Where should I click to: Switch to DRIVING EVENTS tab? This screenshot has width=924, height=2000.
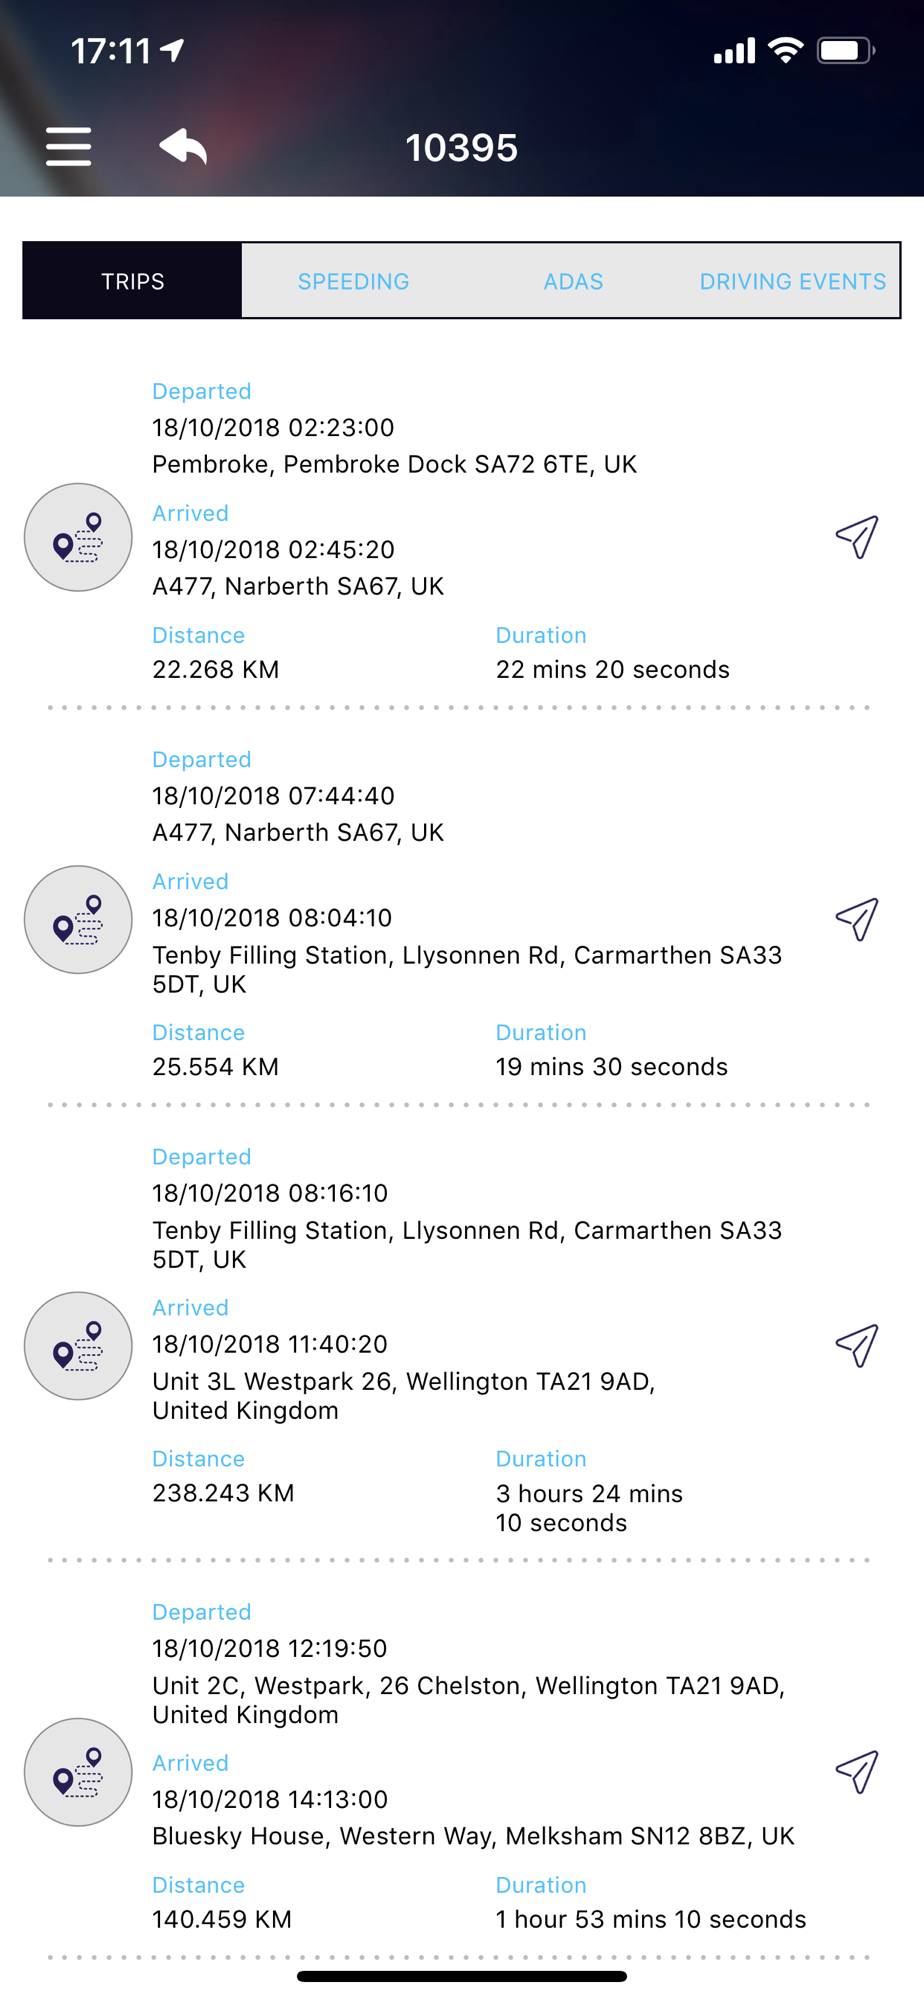(x=792, y=281)
